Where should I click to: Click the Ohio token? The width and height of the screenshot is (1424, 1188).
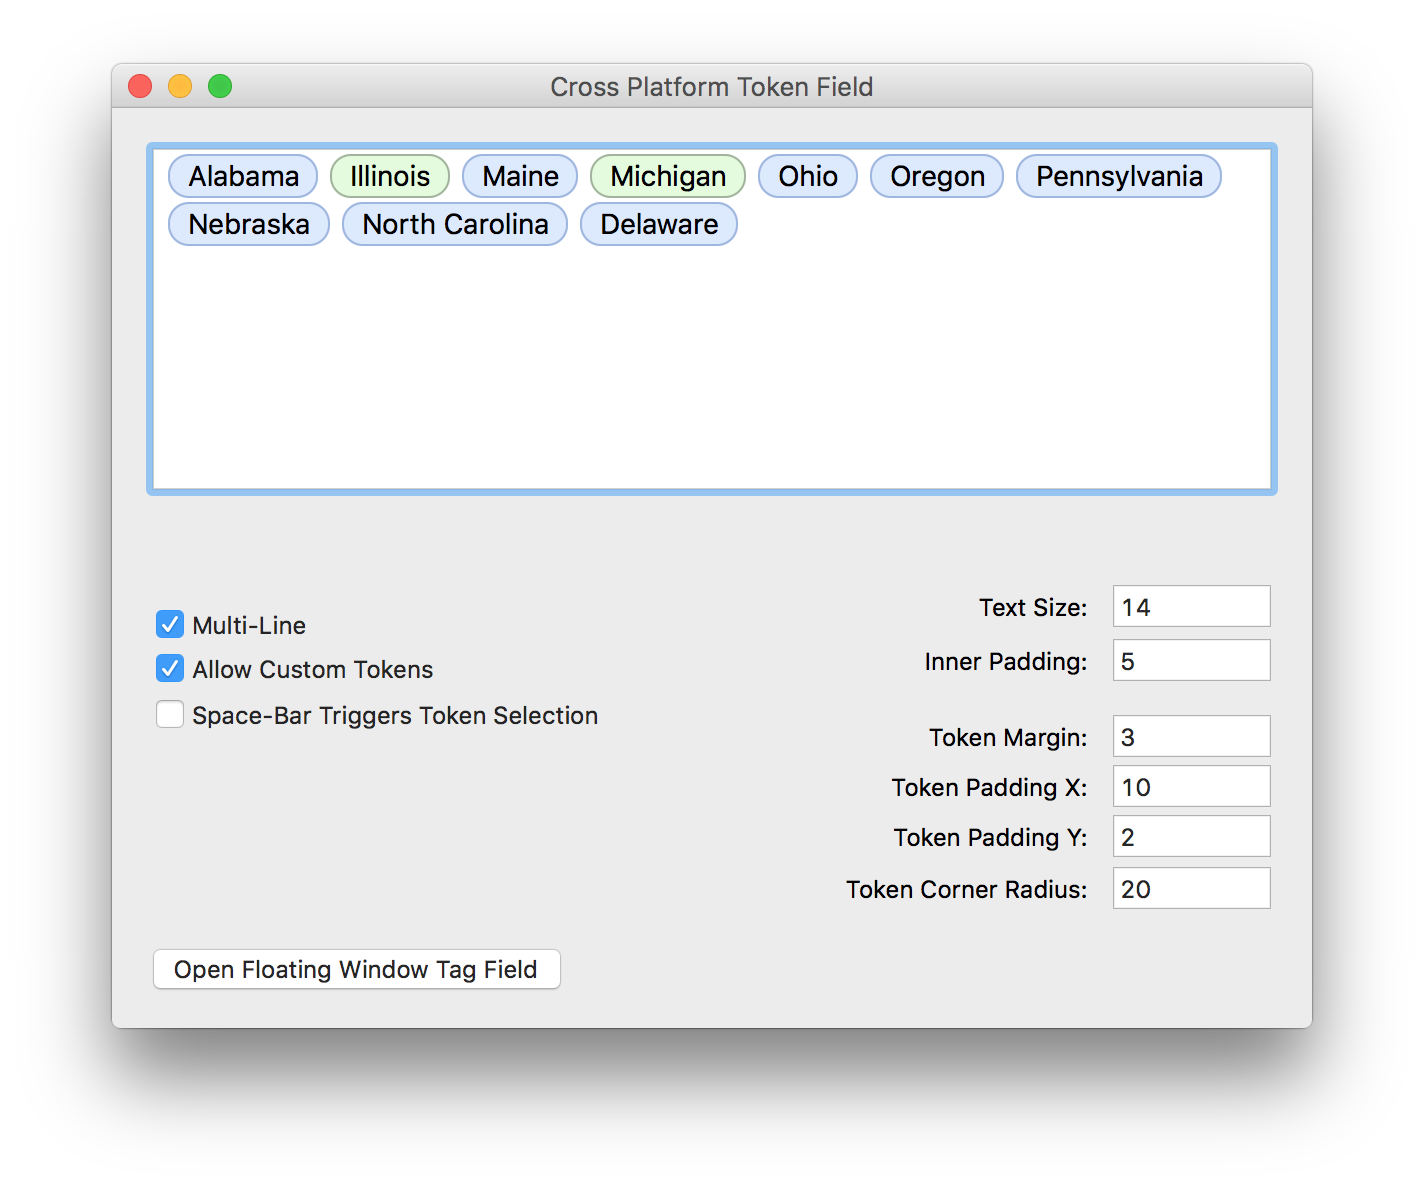pyautogui.click(x=808, y=176)
